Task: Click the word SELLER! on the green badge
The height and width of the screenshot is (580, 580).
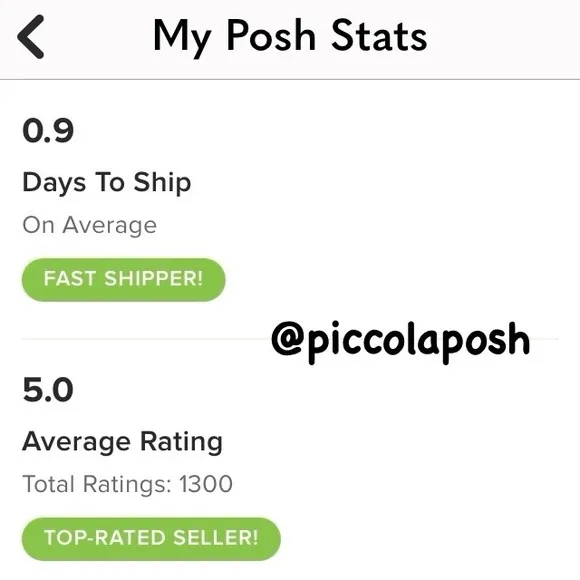Action: 216,538
